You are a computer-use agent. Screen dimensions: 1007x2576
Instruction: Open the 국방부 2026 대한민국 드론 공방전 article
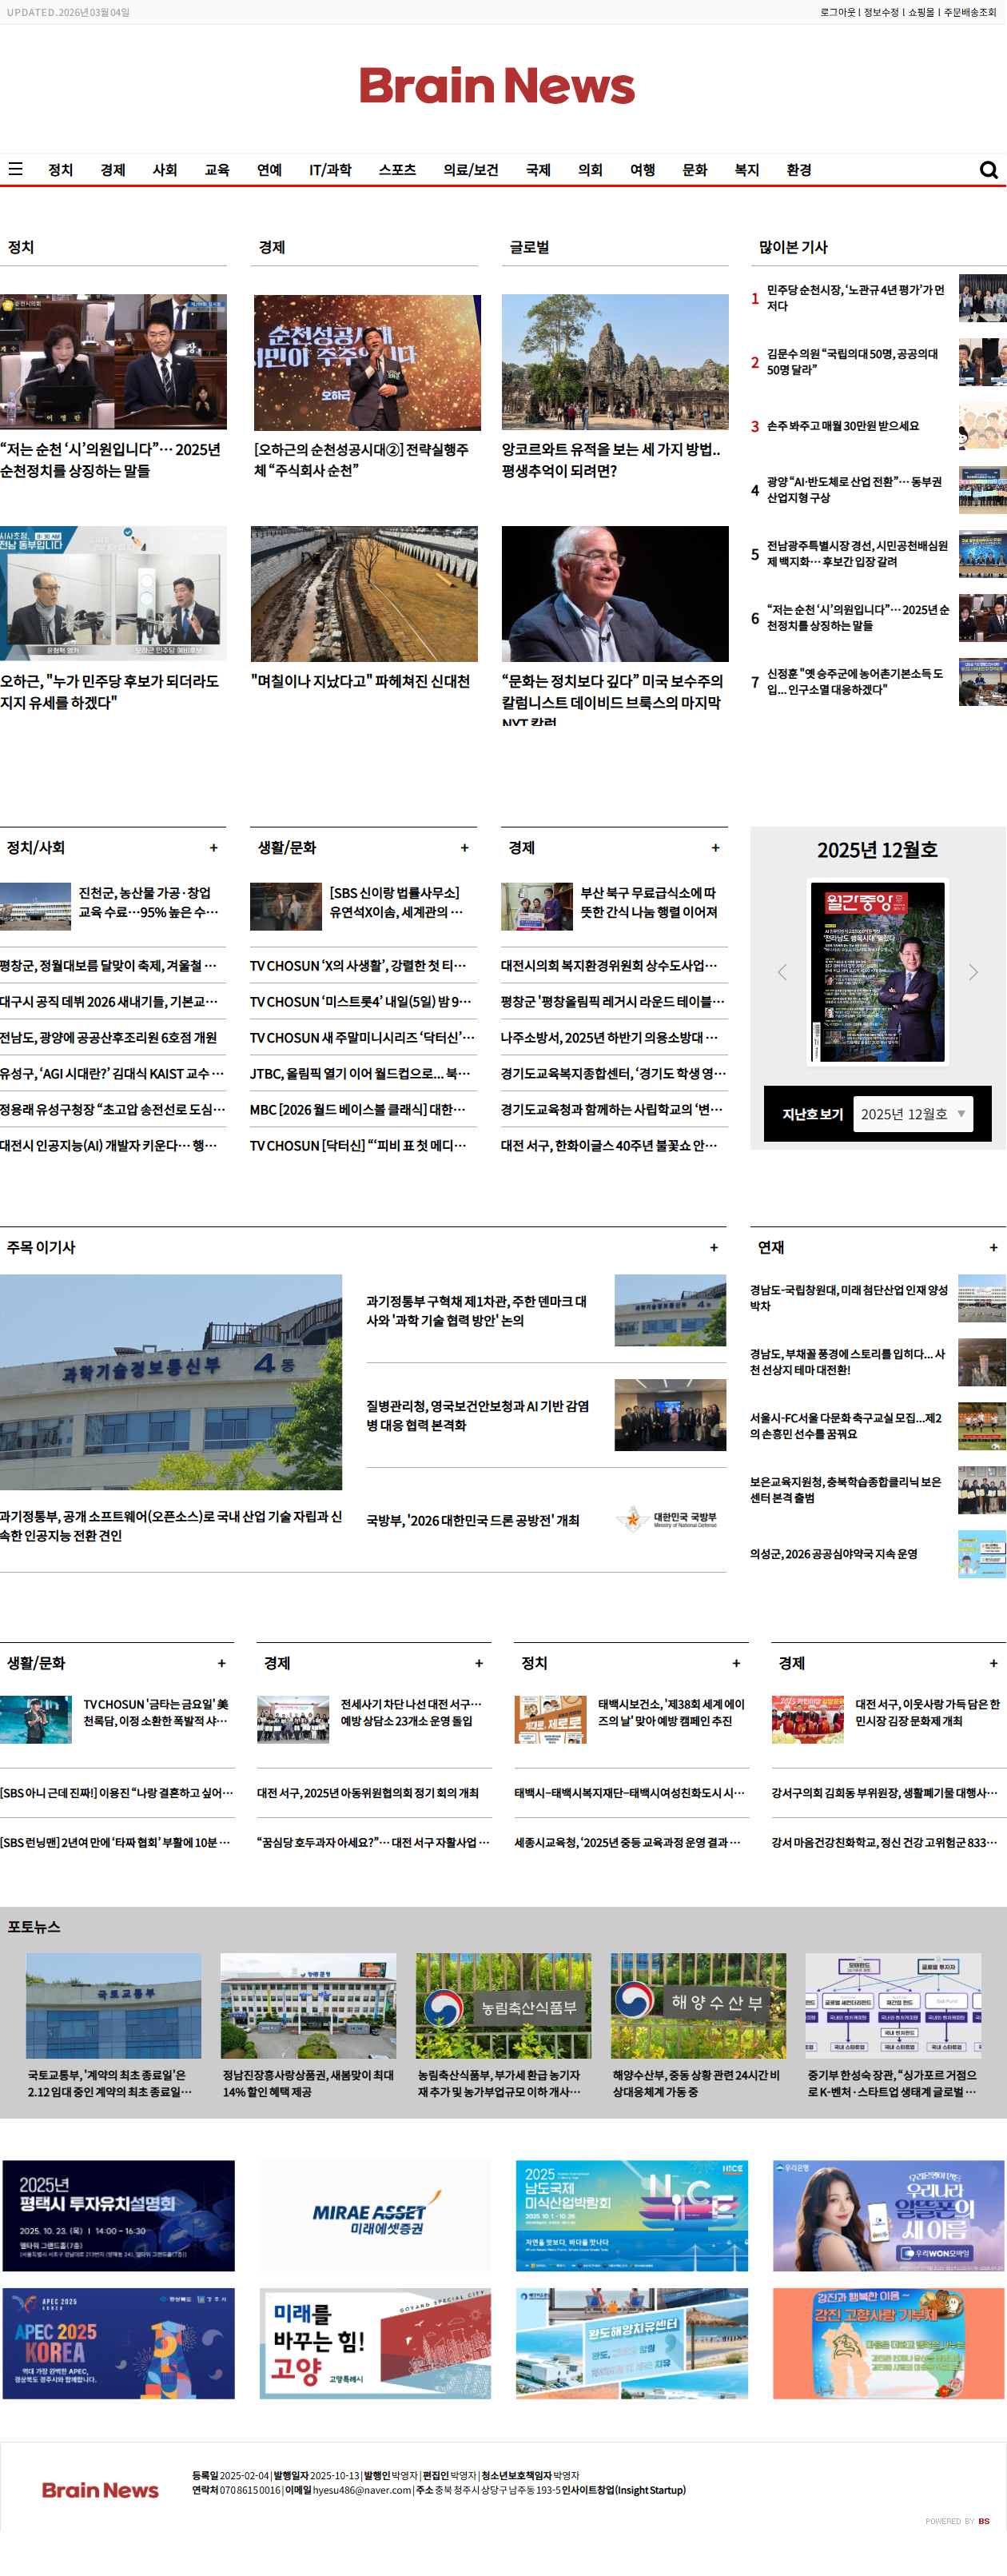tap(473, 1520)
